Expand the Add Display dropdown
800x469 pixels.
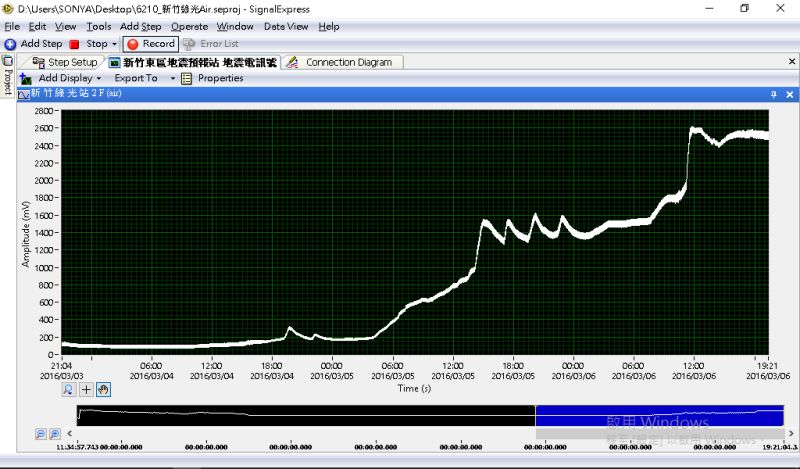[x=98, y=79]
